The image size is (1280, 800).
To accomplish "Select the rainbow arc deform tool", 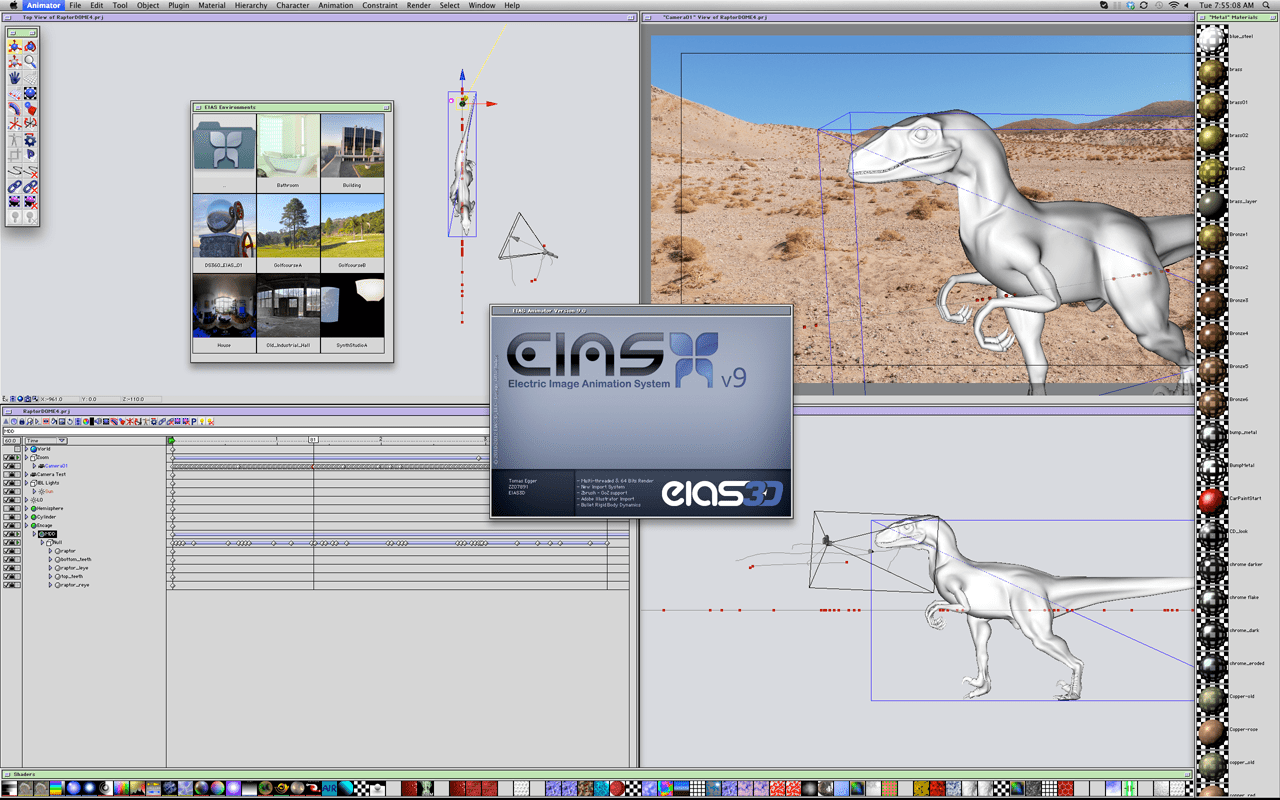I will 15,109.
